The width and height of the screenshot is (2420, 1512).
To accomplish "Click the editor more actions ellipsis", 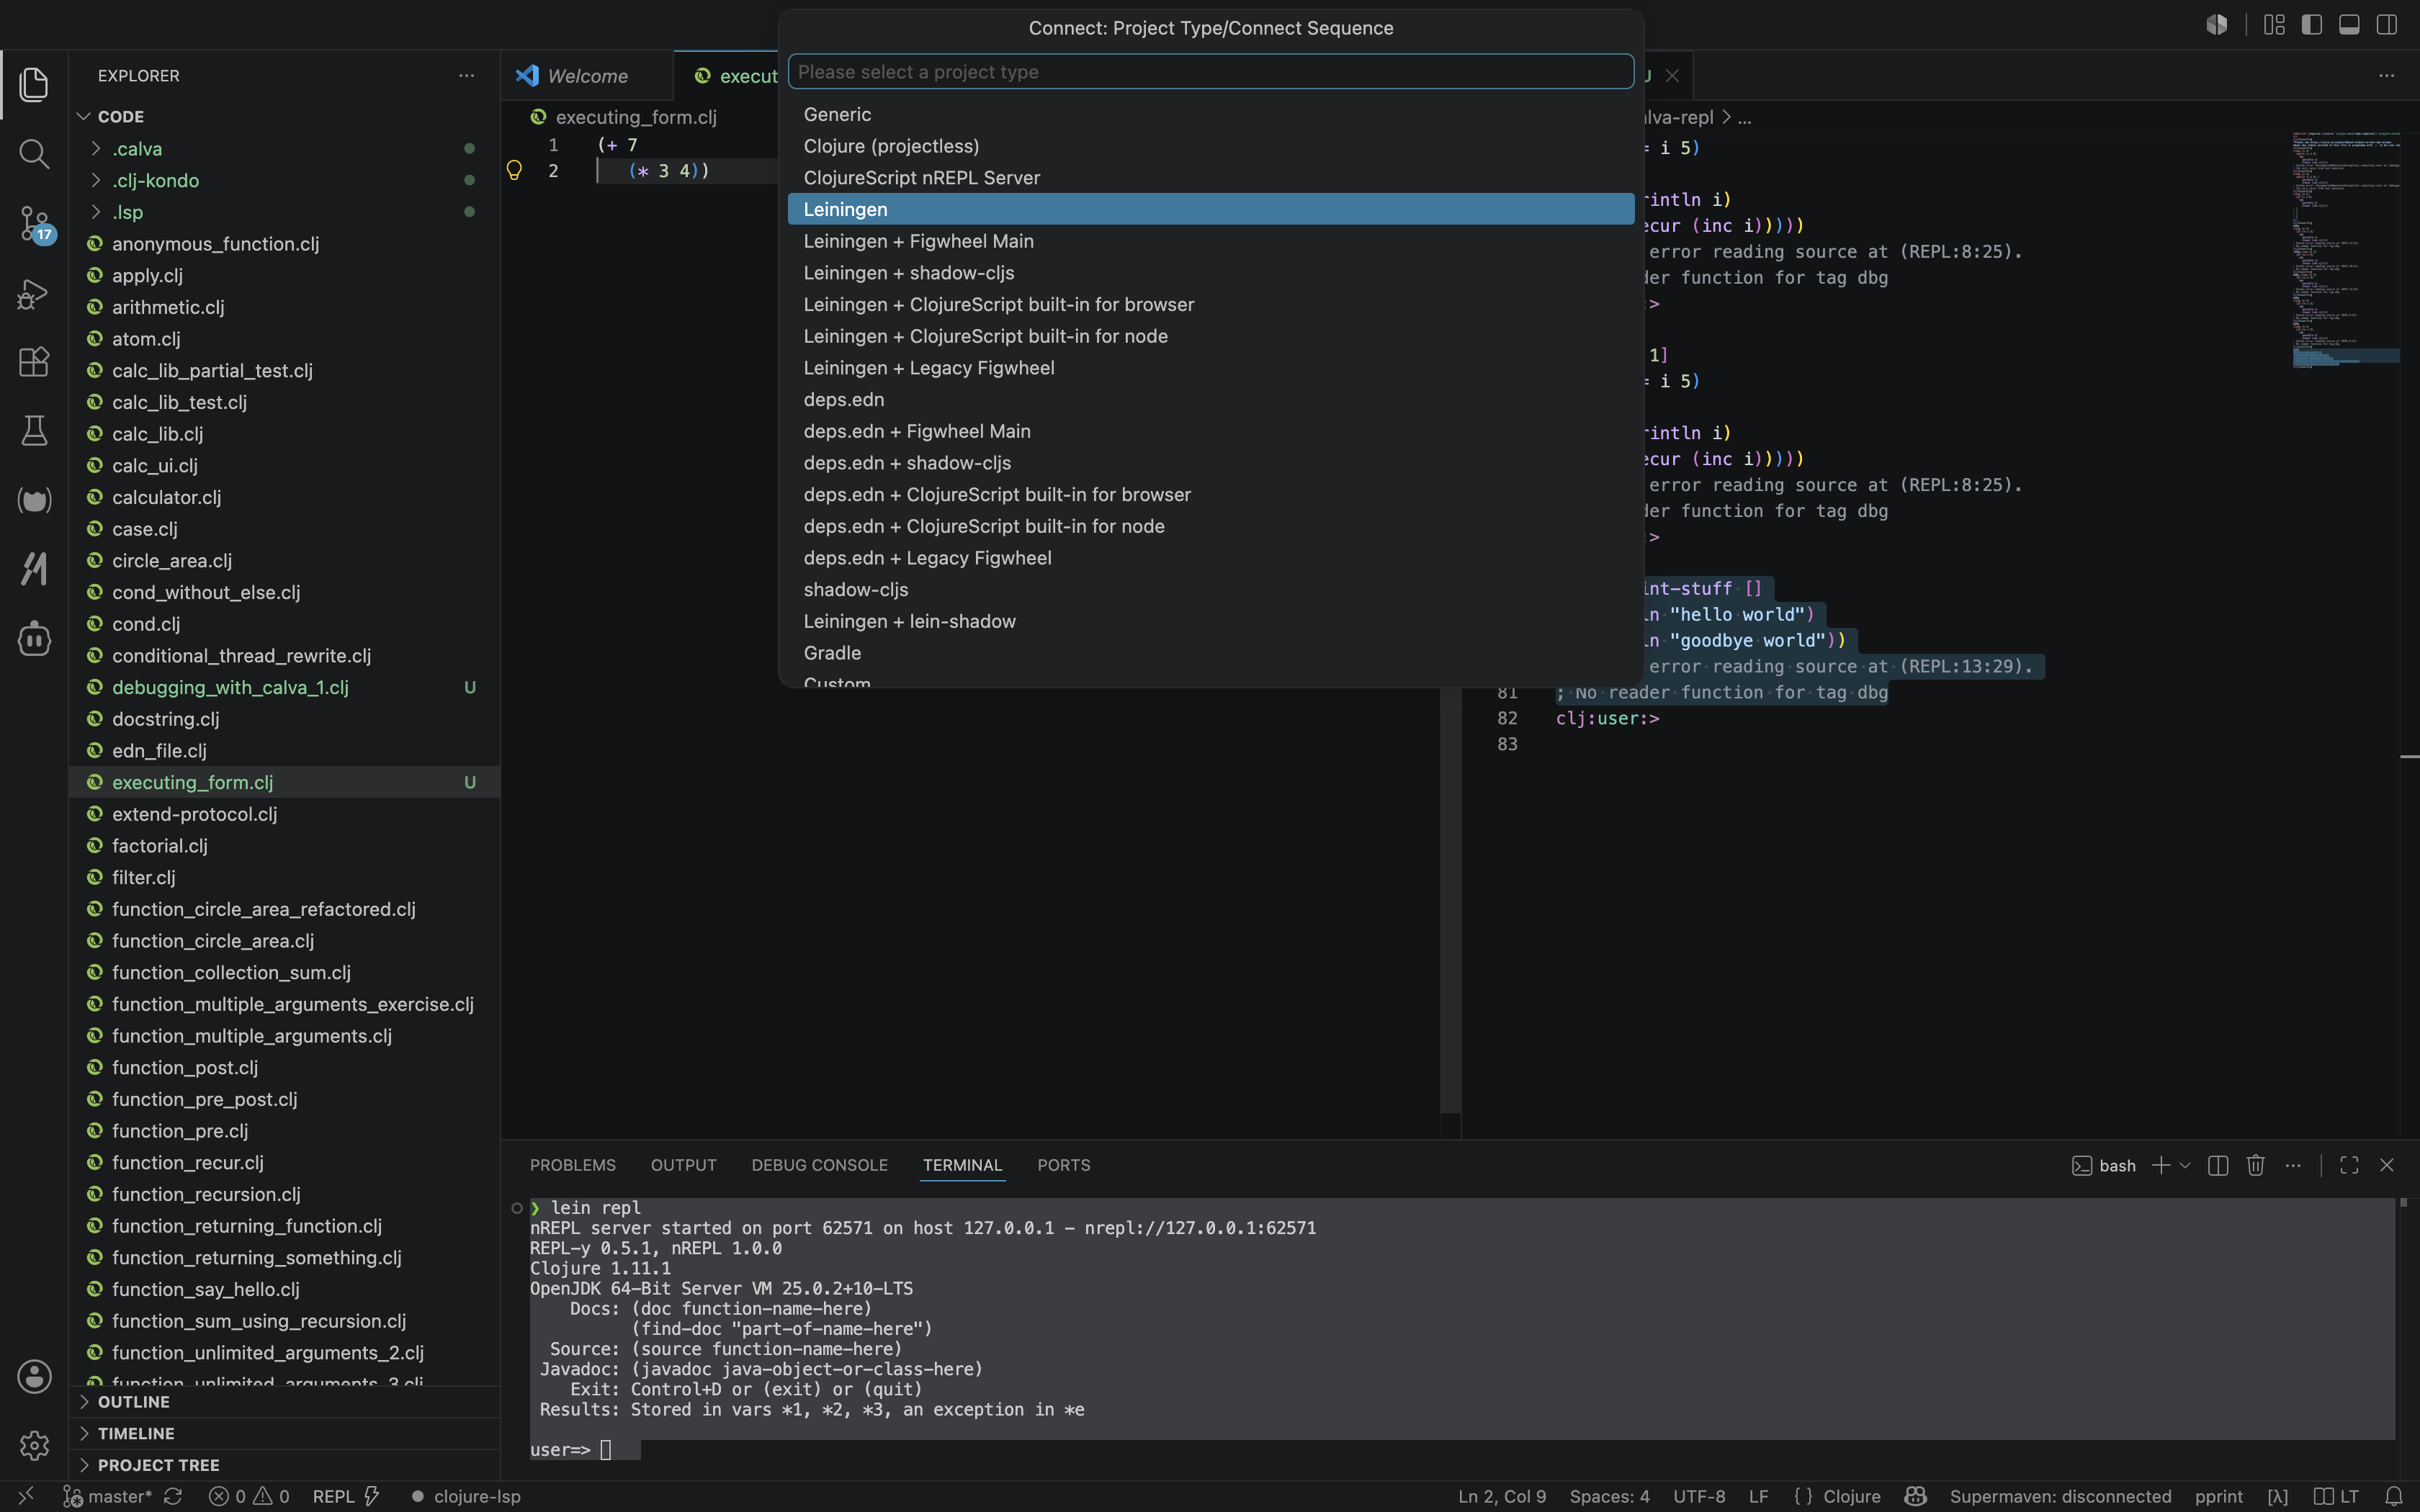I will (2386, 76).
